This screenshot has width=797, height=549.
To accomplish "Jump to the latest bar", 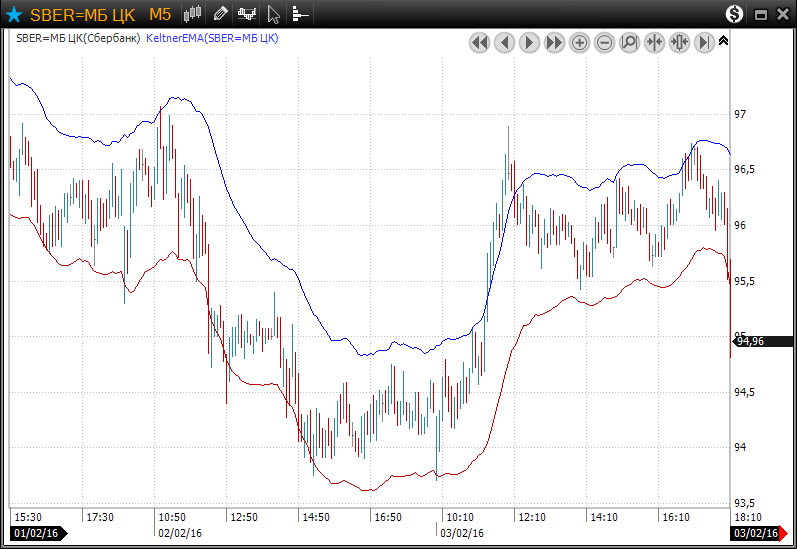I will (704, 42).
